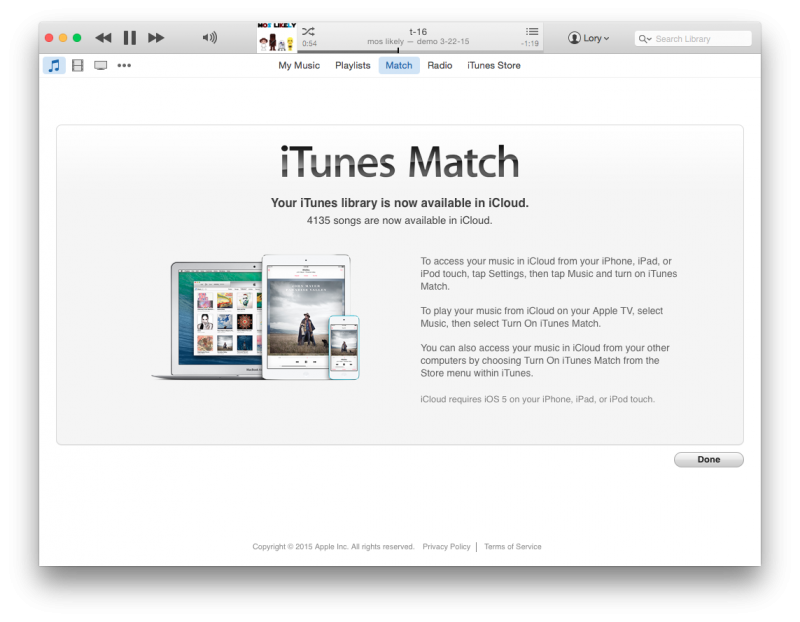Click the elapsed time 0:54
Viewport: 800px width, 622px height.
click(x=309, y=44)
